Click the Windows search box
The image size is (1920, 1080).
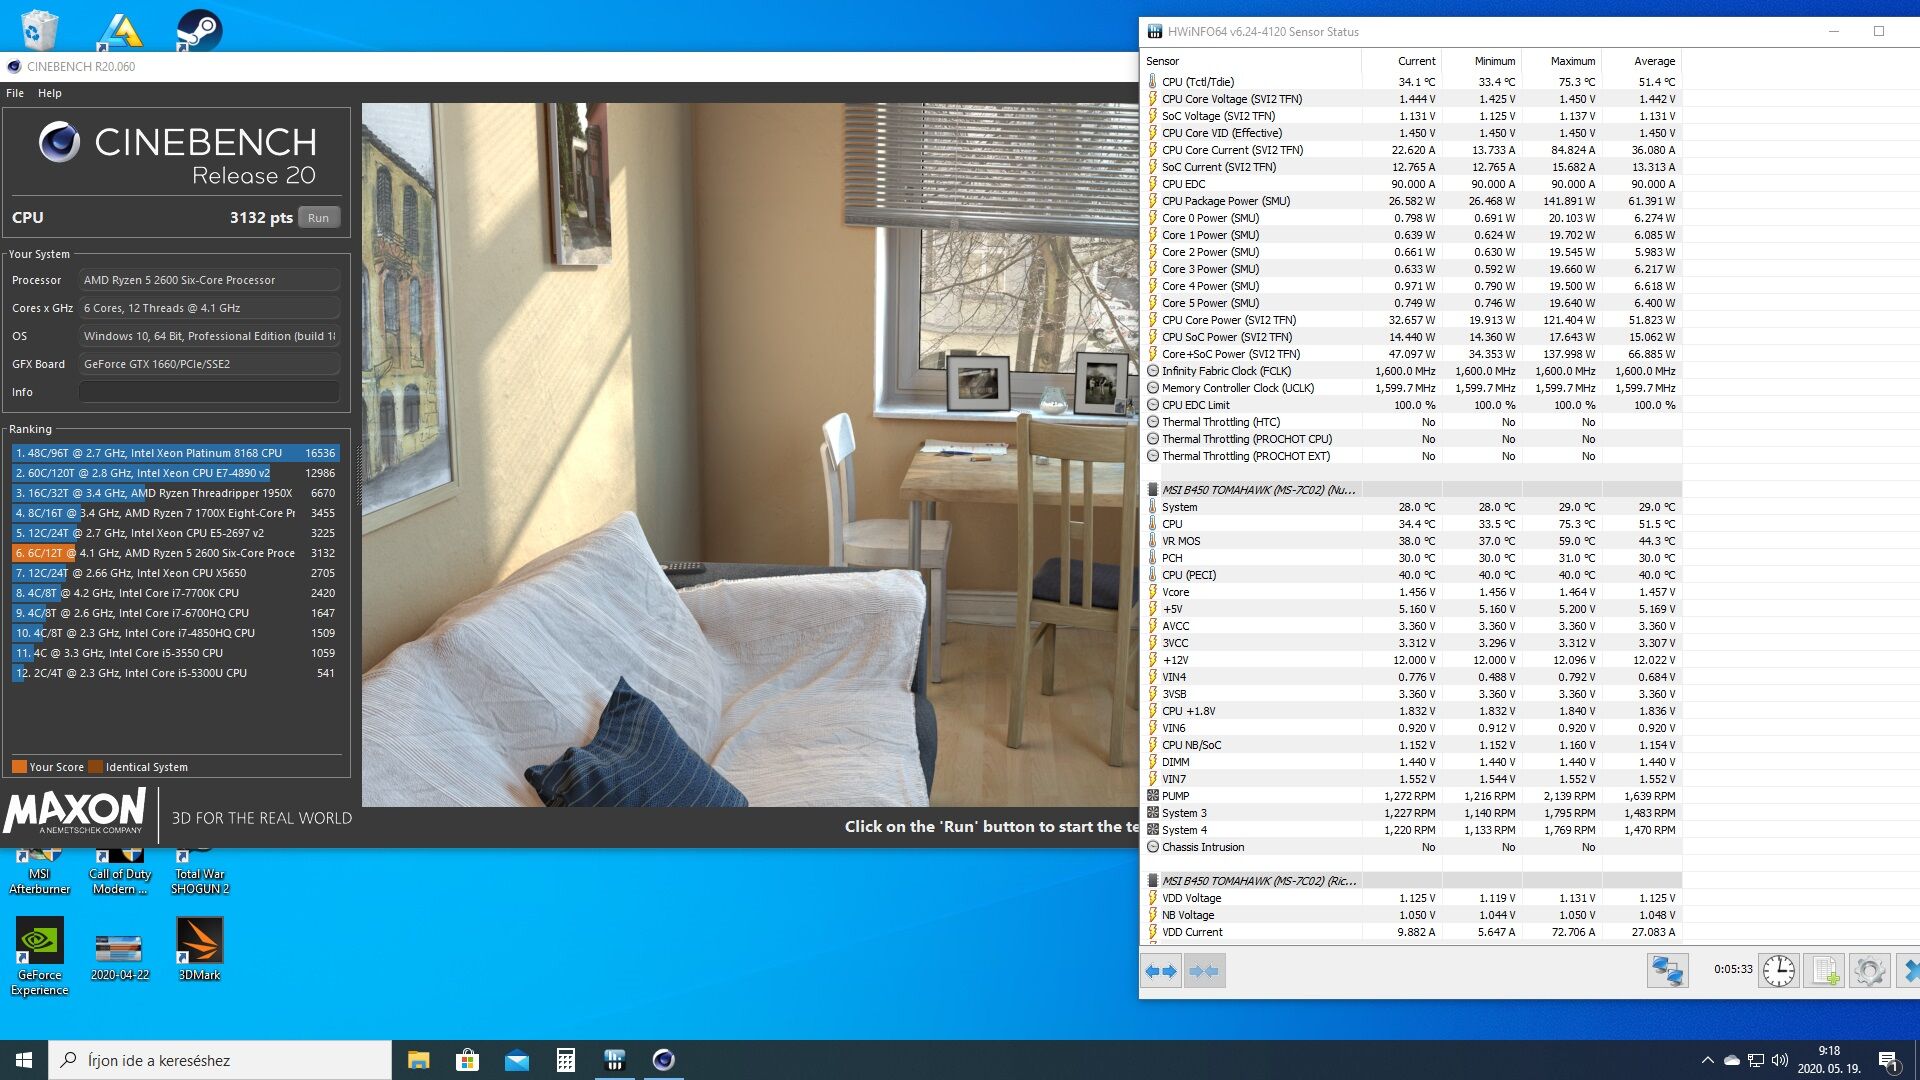tap(220, 1060)
